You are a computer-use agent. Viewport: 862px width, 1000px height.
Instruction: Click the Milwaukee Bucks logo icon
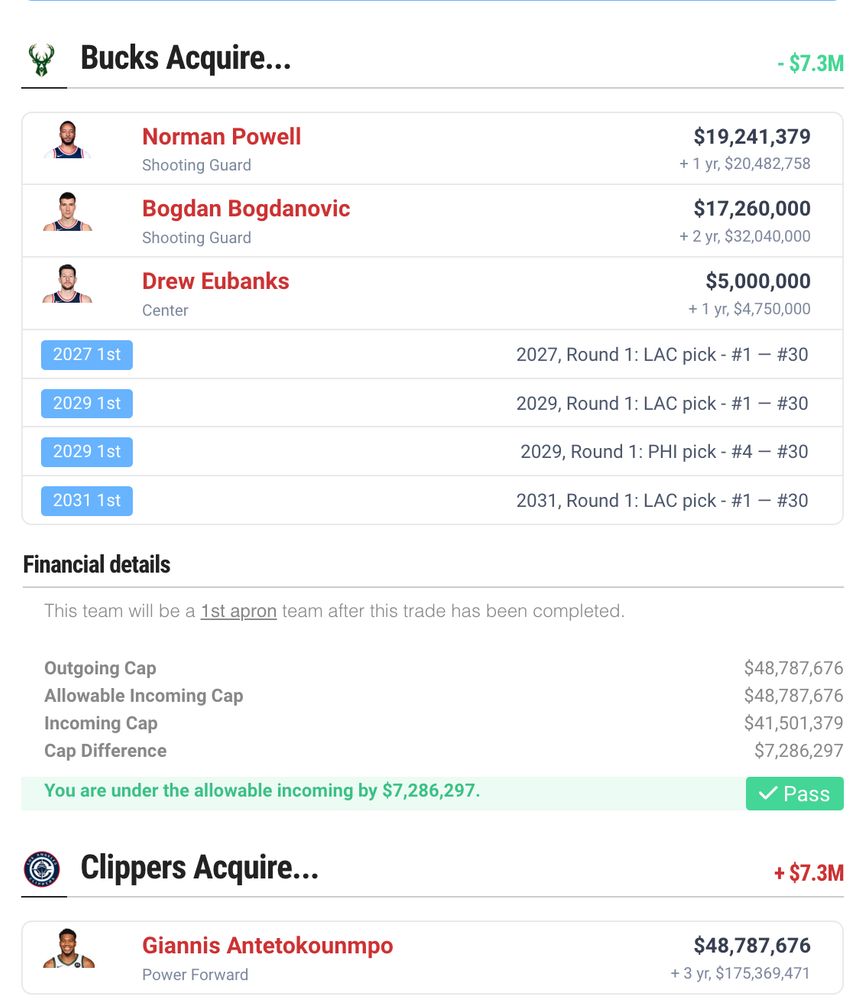click(x=41, y=60)
